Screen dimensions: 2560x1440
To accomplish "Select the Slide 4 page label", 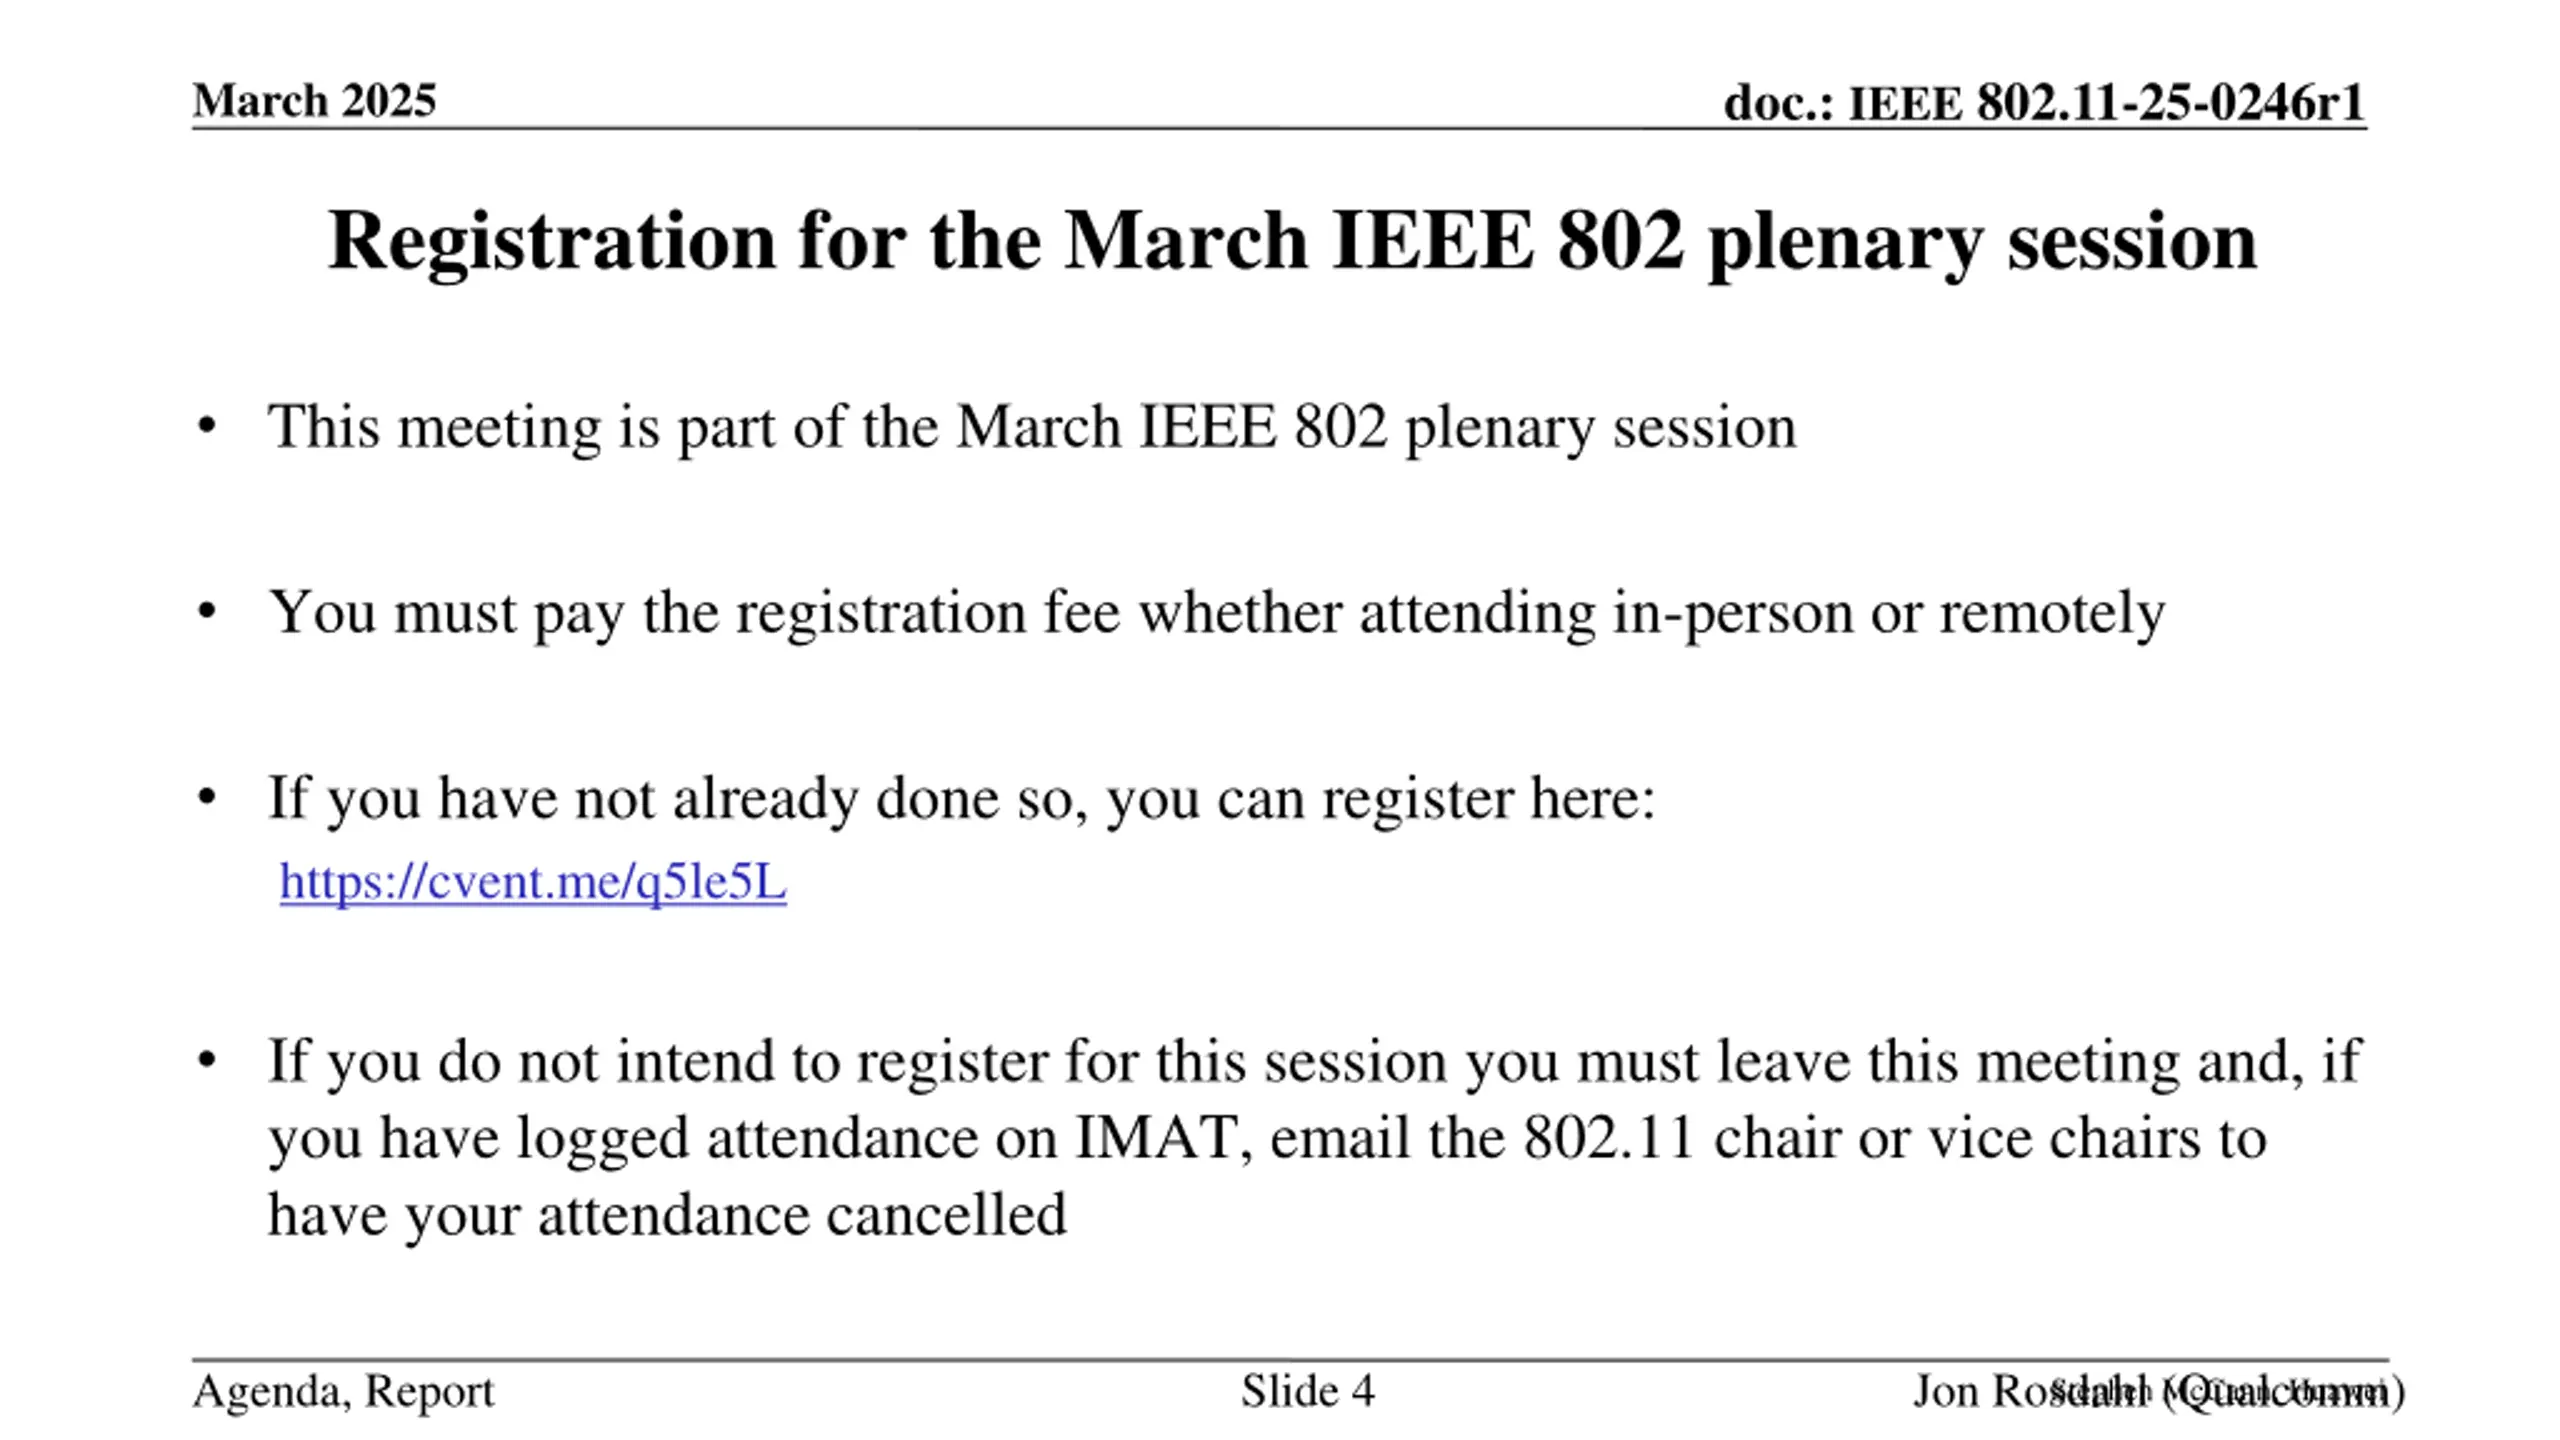I will [1307, 1391].
